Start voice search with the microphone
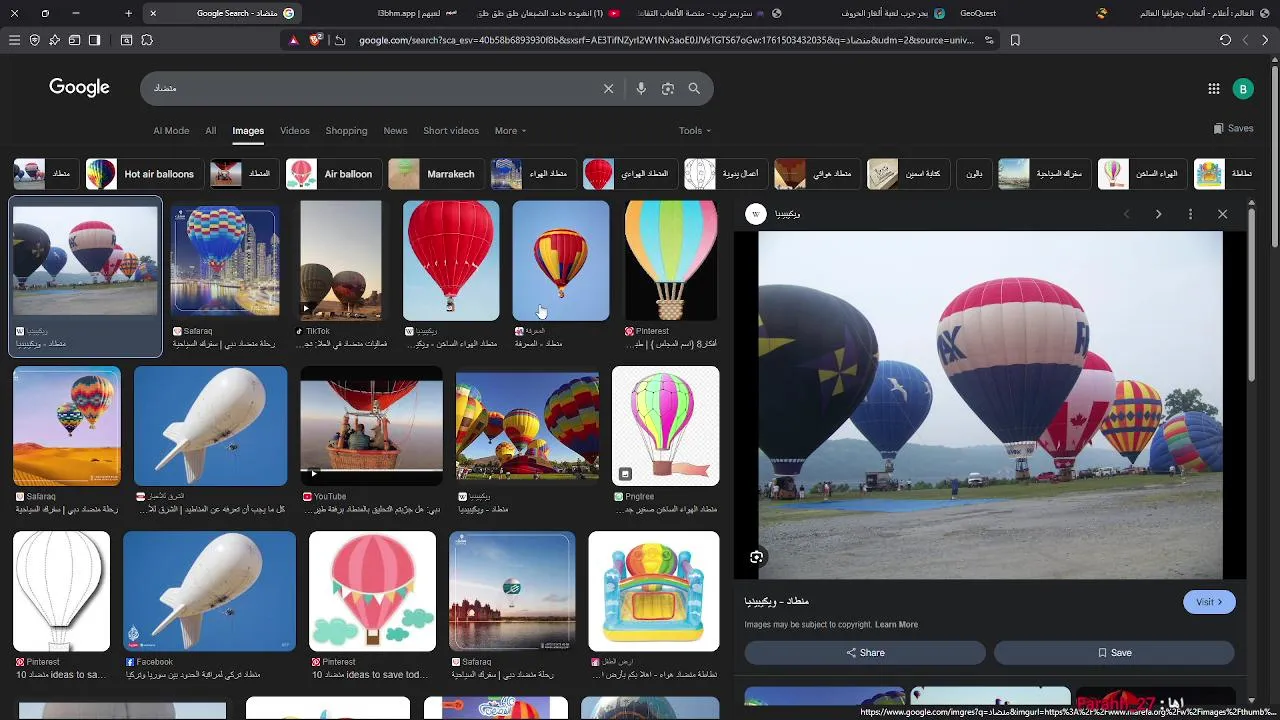Screen dimensions: 1280x720 click(x=641, y=88)
